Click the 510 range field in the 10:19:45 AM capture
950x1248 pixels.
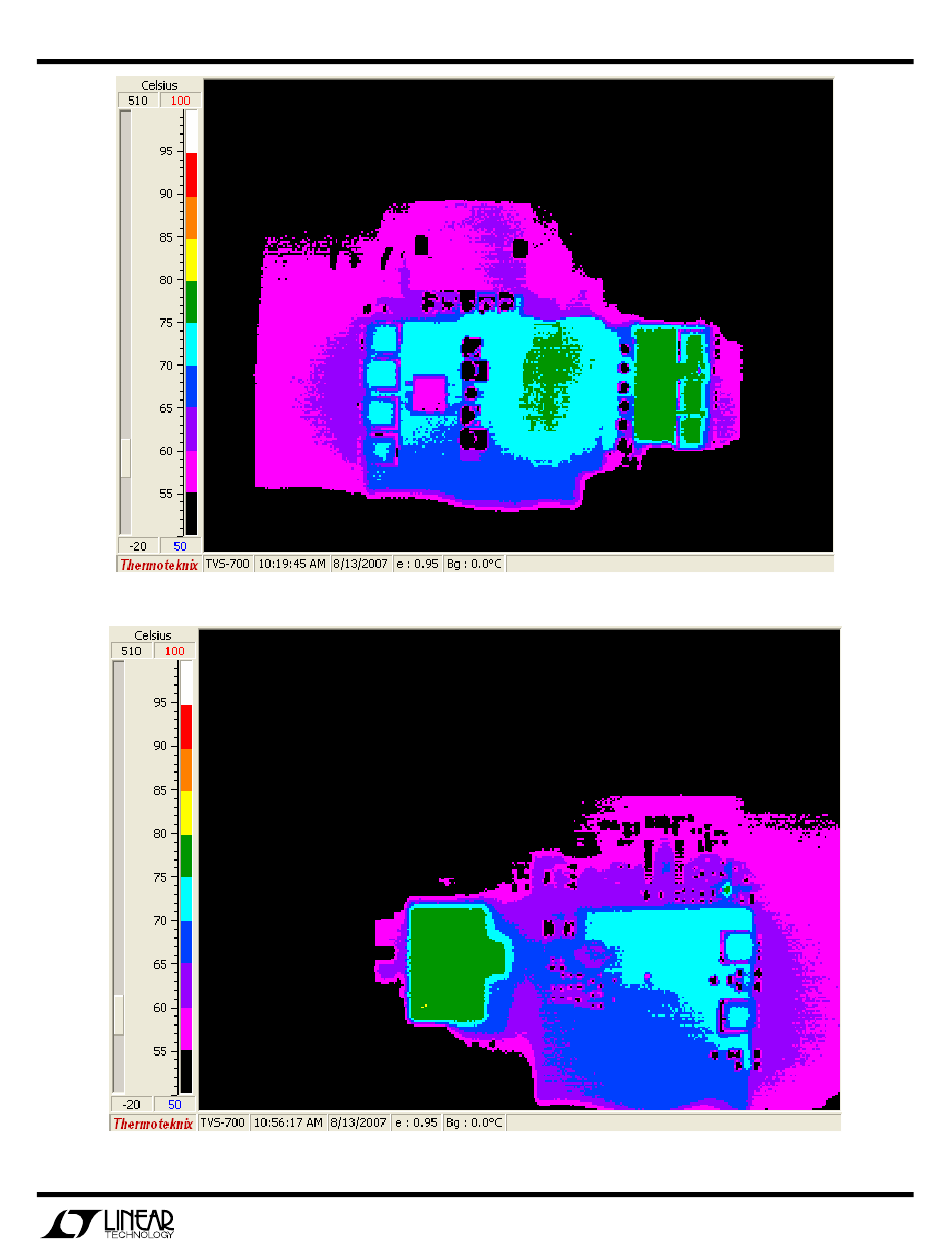pyautogui.click(x=138, y=100)
